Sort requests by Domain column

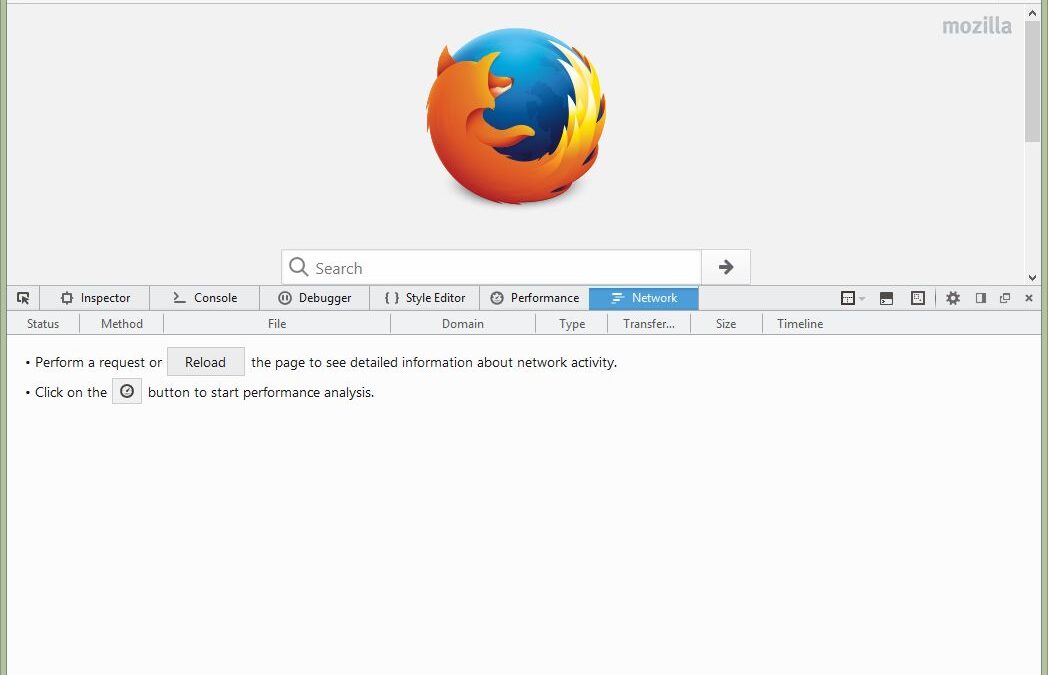(463, 323)
